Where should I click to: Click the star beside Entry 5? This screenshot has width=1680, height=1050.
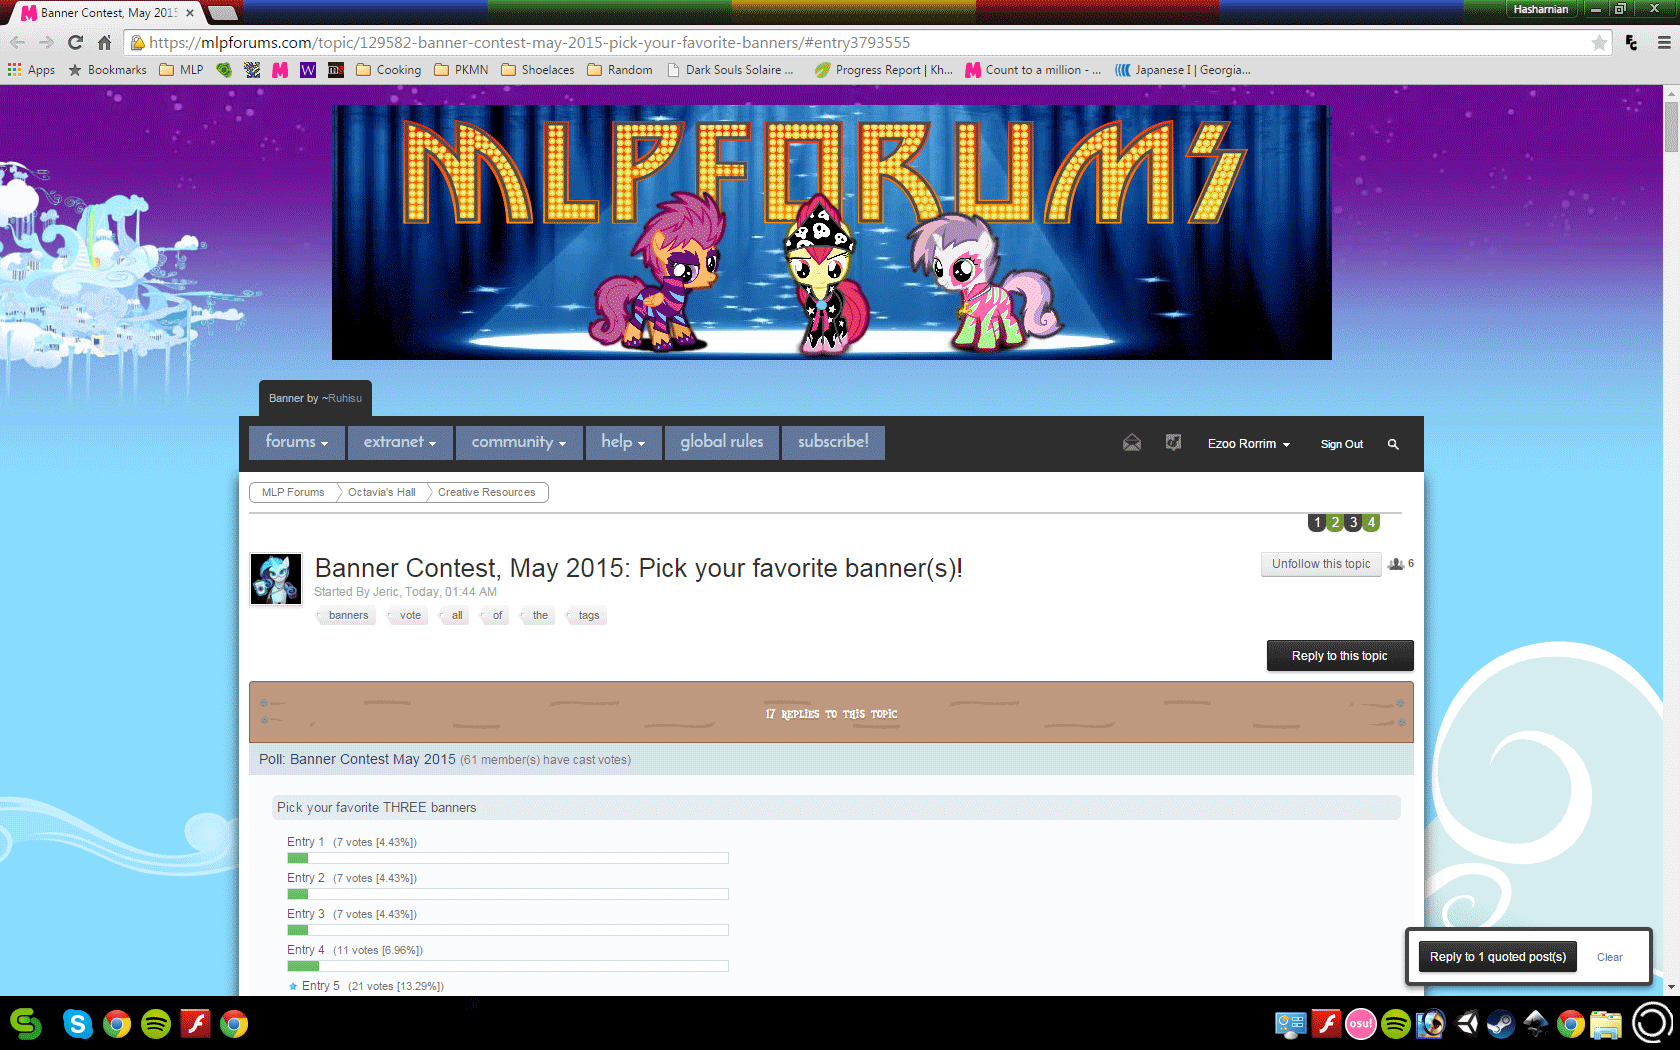[x=293, y=986]
